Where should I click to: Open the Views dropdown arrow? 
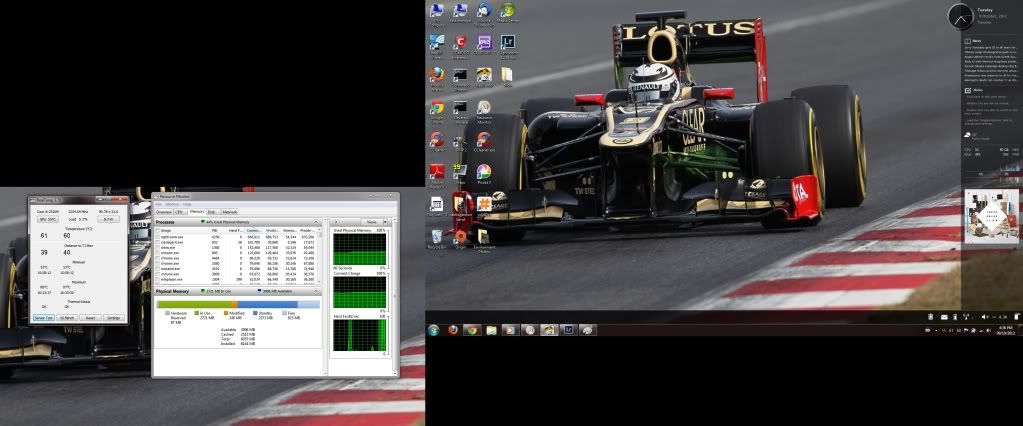coord(384,222)
